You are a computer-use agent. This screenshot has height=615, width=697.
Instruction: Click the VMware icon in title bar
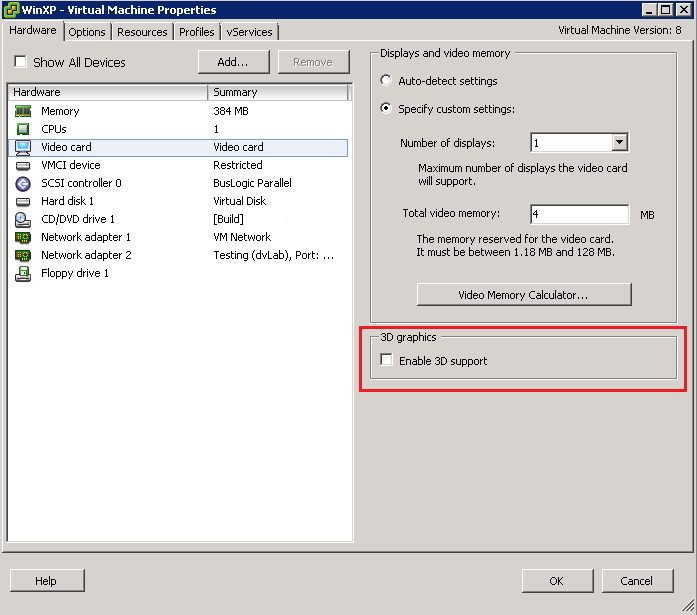tap(11, 10)
